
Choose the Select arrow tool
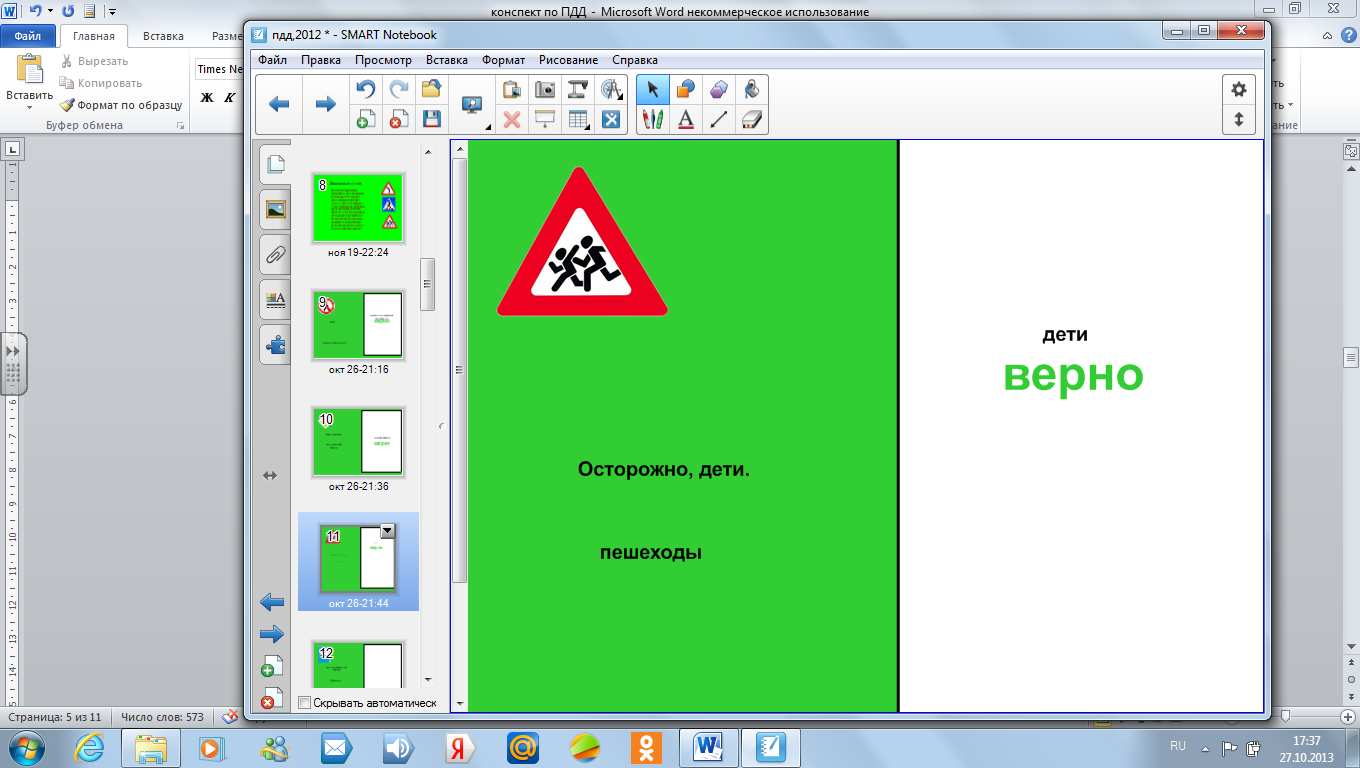[x=652, y=89]
